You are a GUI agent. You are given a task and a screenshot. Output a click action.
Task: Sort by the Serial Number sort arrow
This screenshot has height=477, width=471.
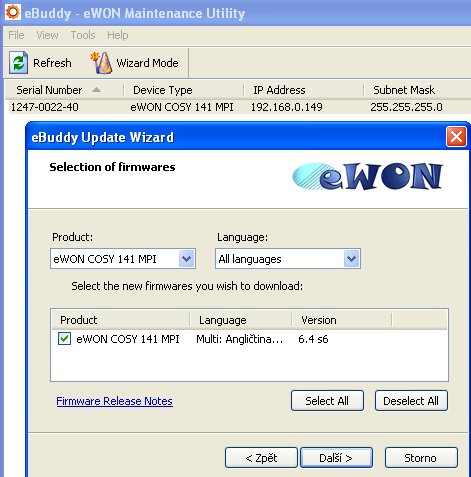coord(96,90)
